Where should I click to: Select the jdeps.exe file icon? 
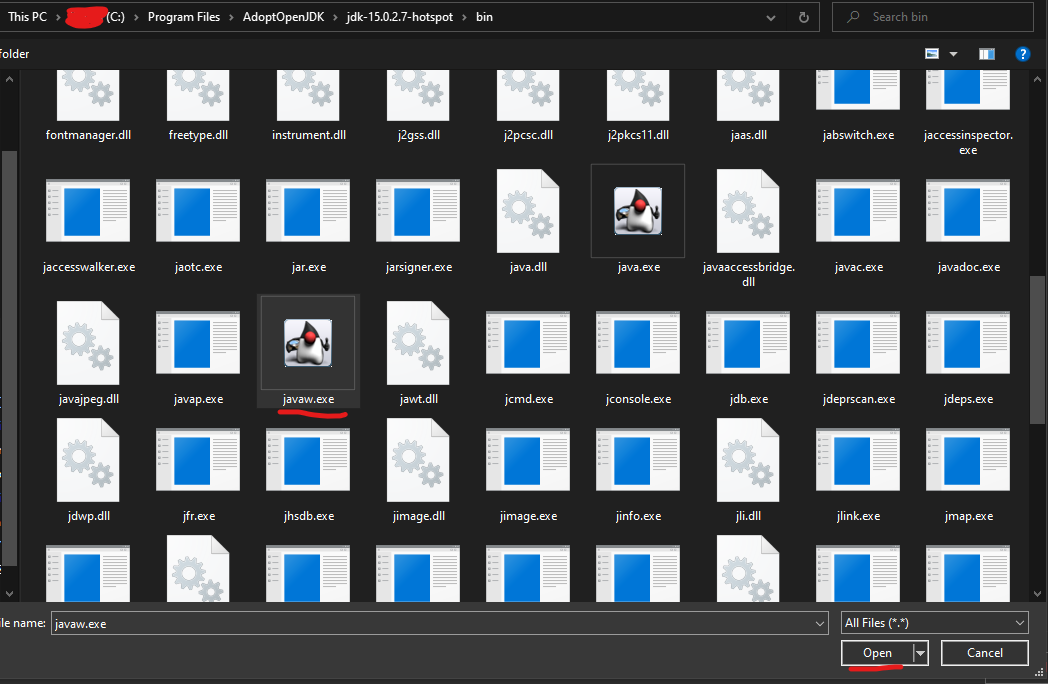point(968,342)
